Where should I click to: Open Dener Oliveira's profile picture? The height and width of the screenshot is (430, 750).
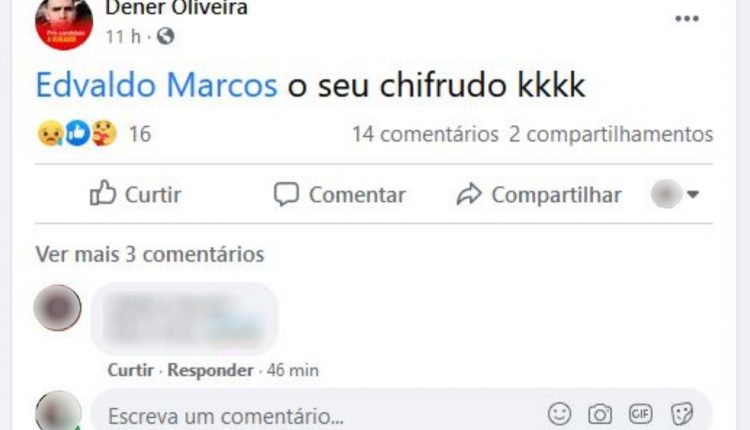(64, 22)
